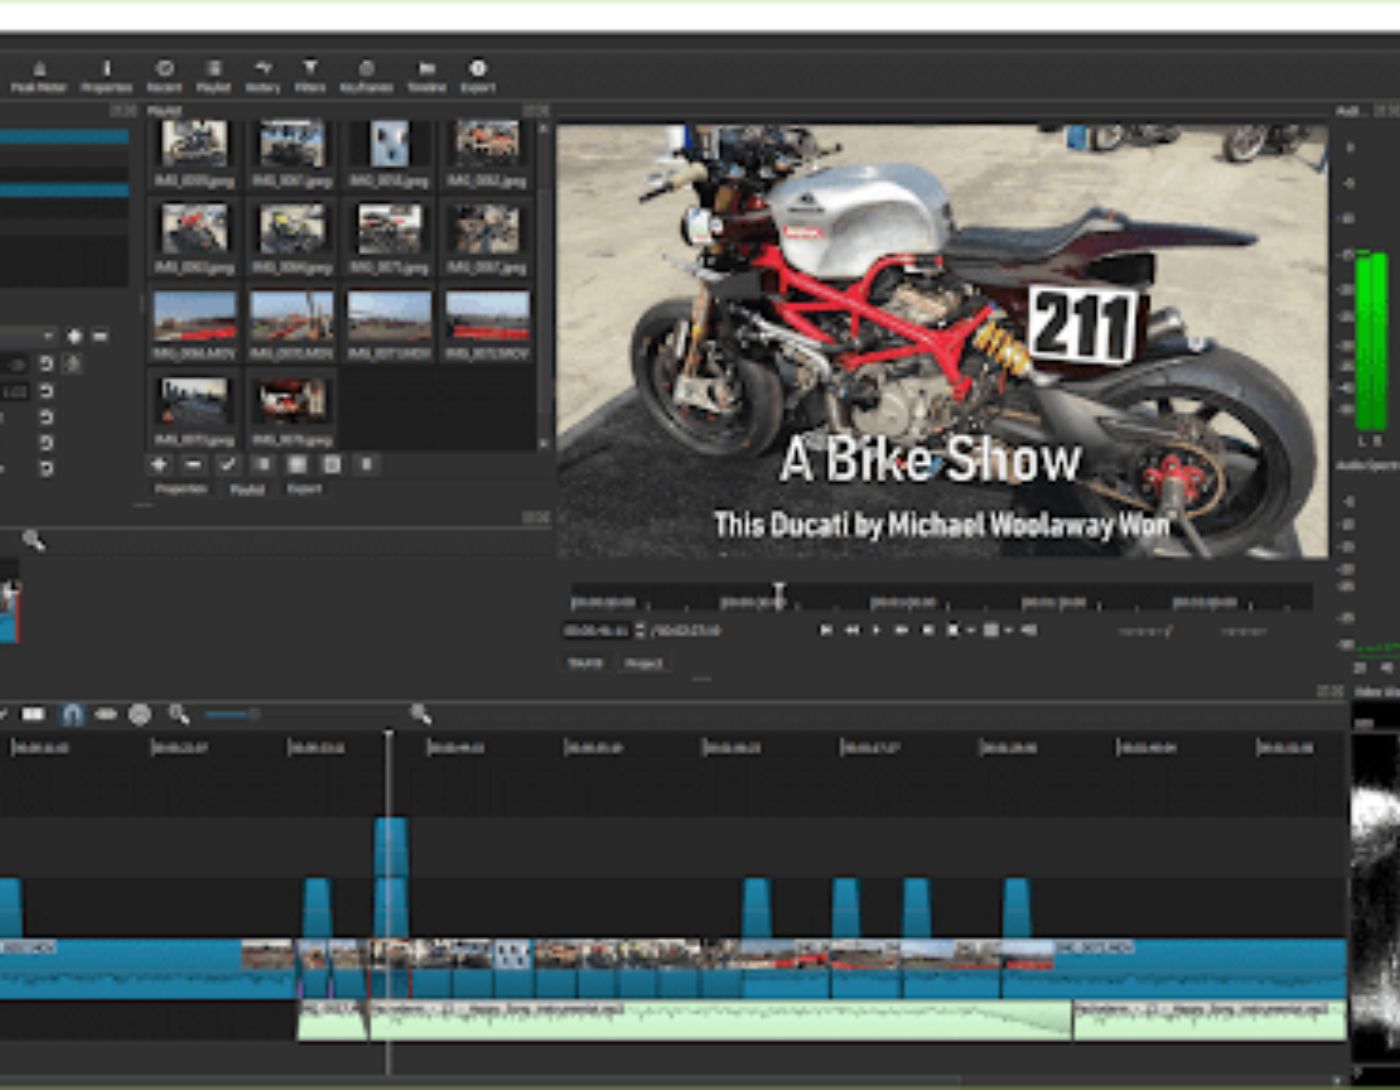This screenshot has width=1400, height=1090.
Task: Select the last MOV clip thumbnail in playlist
Action: click(x=487, y=316)
